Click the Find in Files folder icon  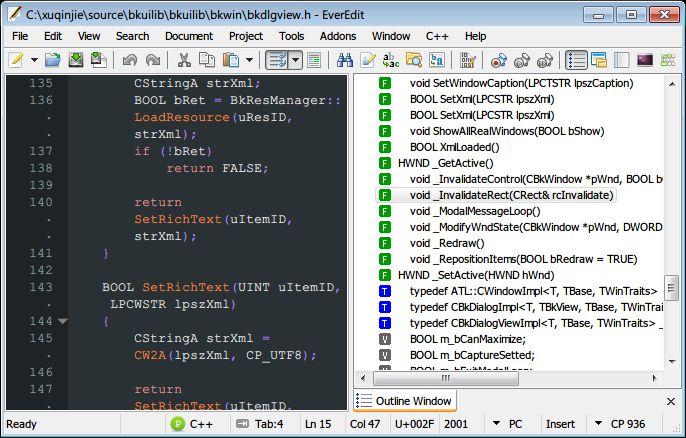[413, 60]
